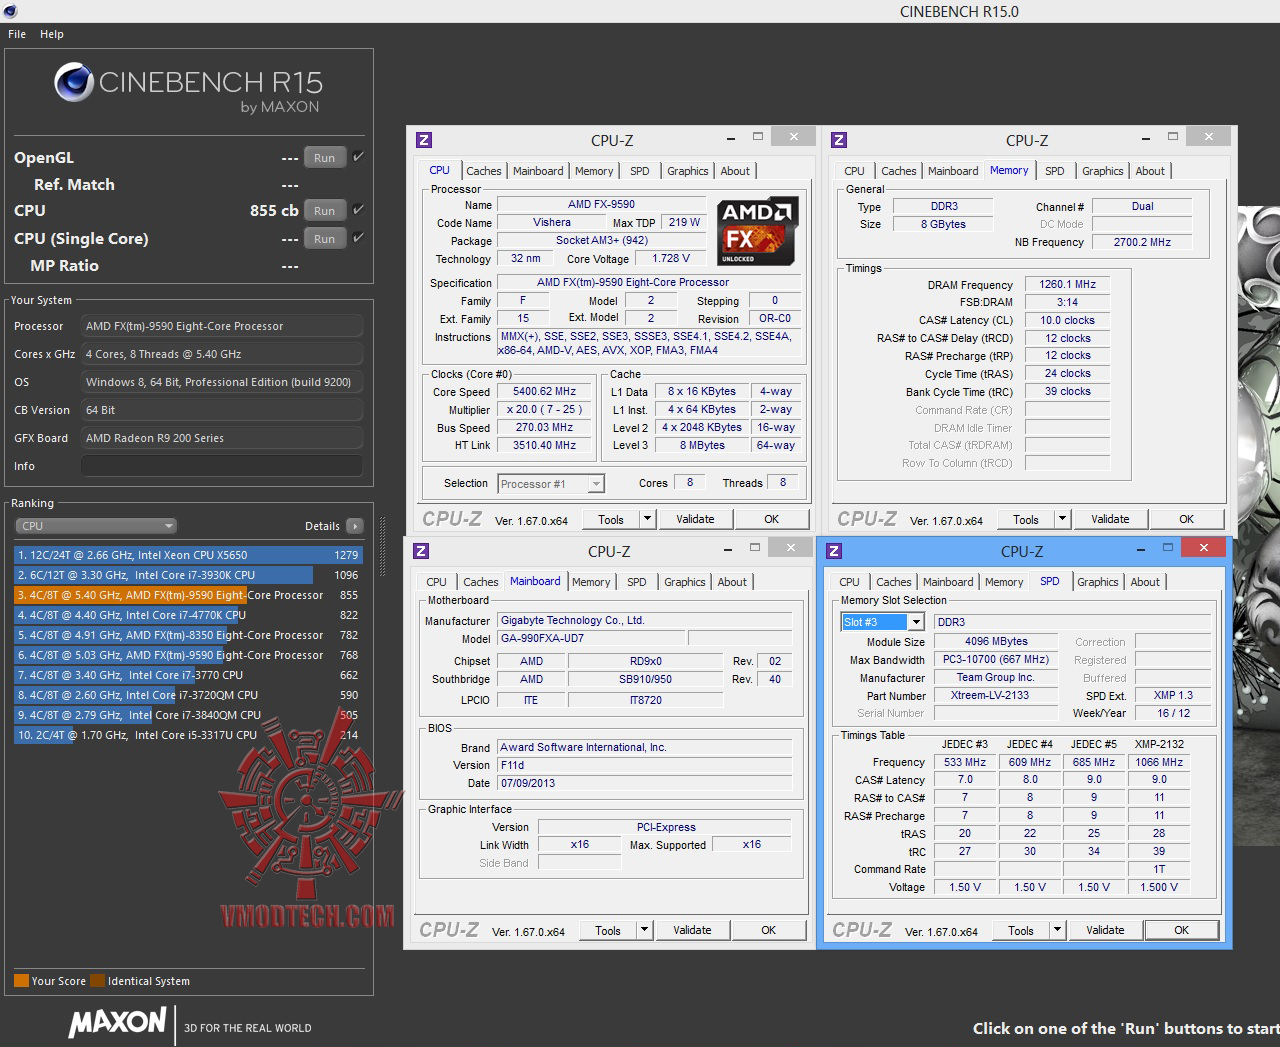Switch to Caches tab in the CPU-Z window showing the CPU tab

[484, 171]
